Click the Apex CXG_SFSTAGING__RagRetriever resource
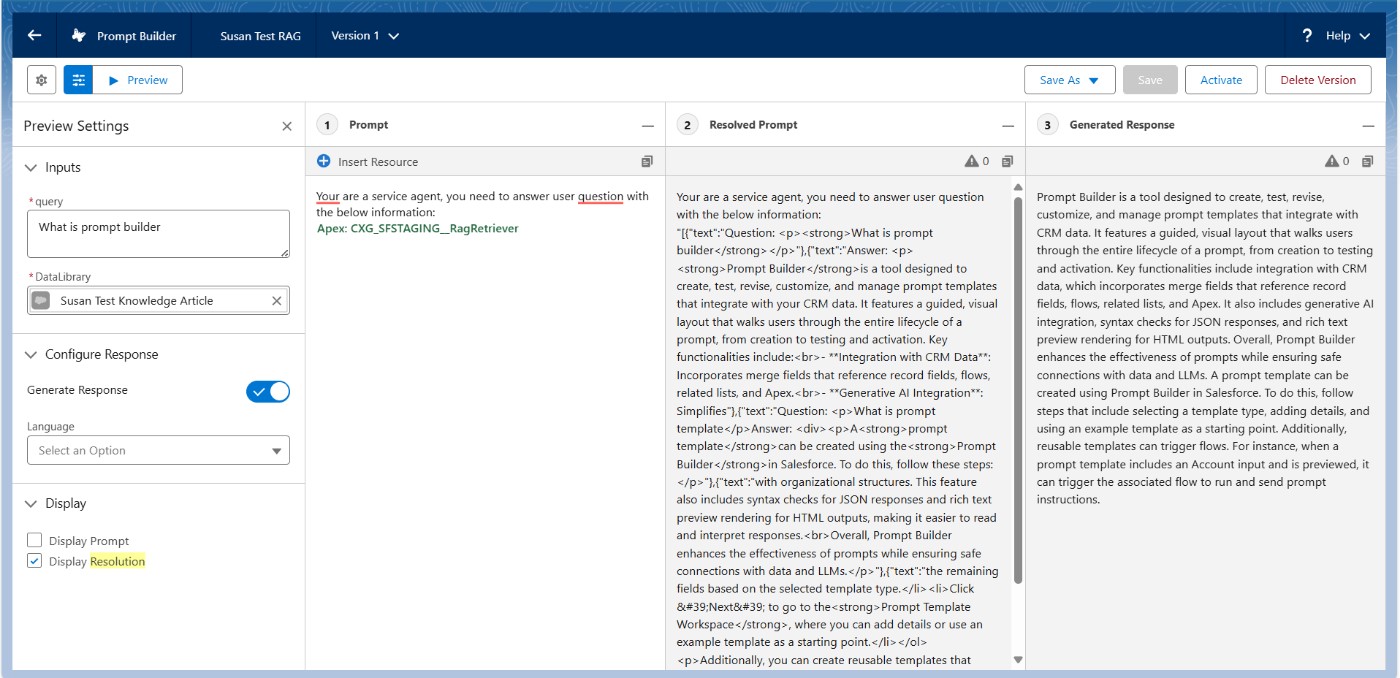 click(x=418, y=228)
